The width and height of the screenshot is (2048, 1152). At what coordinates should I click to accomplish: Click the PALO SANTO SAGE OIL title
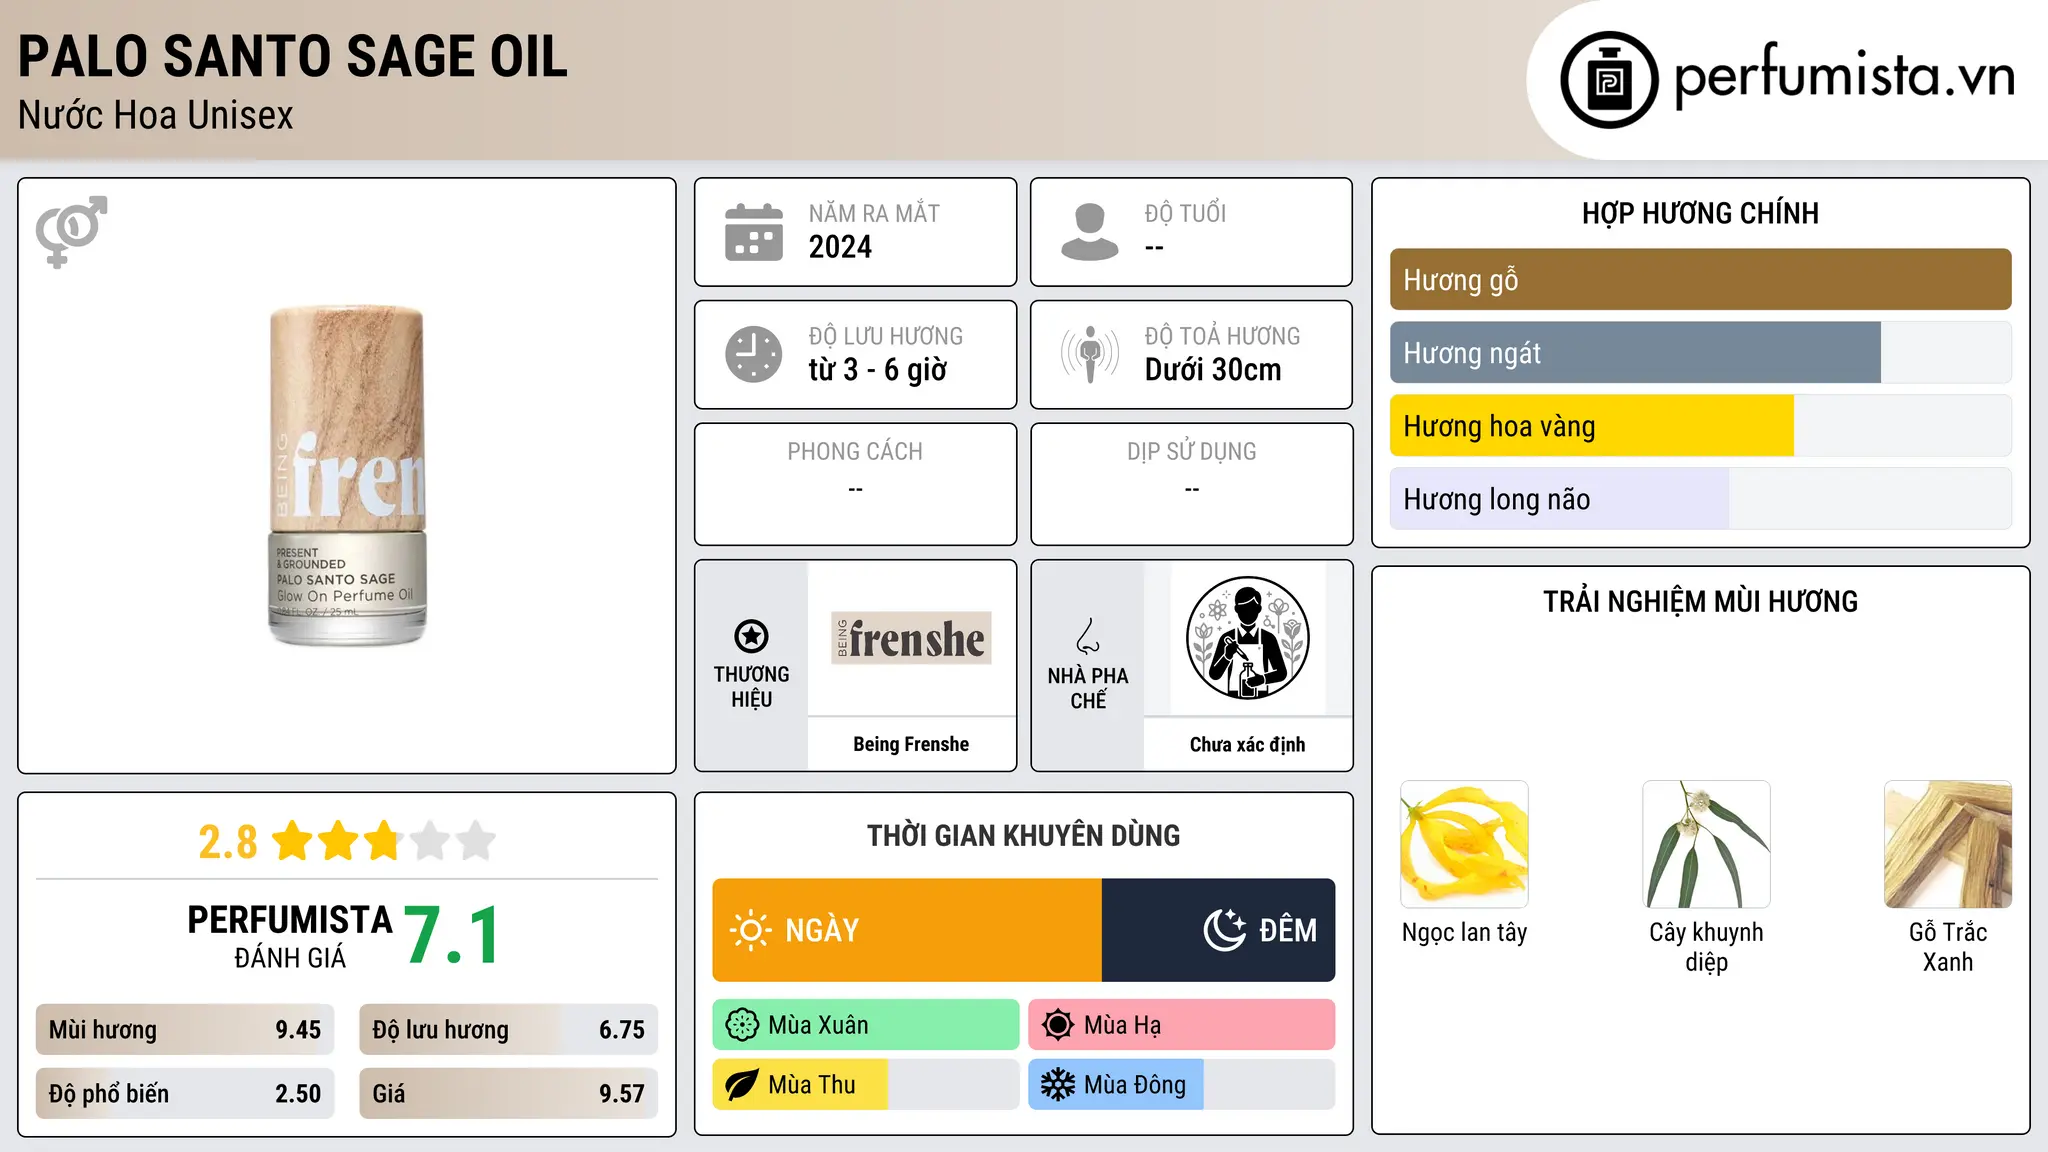293,56
